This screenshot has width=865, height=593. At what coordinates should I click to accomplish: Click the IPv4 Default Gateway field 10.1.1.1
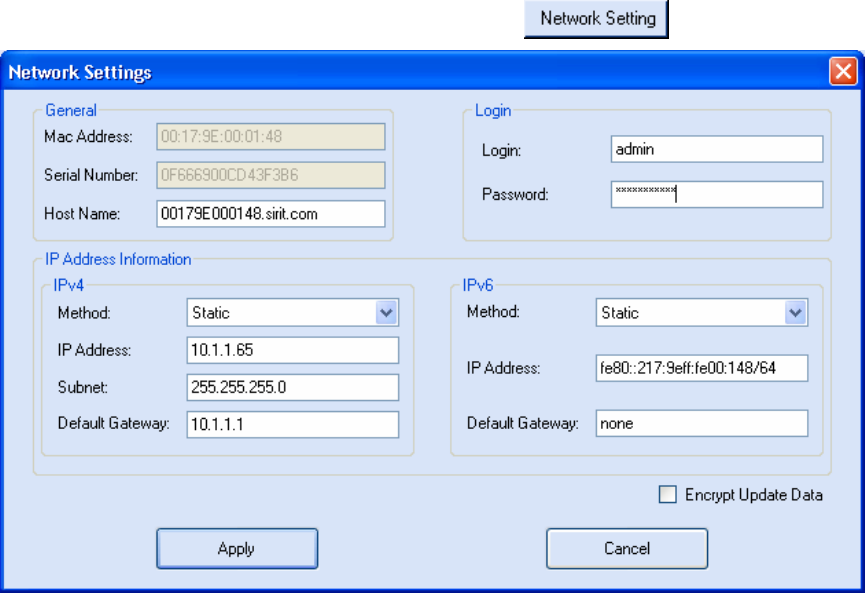click(x=292, y=424)
